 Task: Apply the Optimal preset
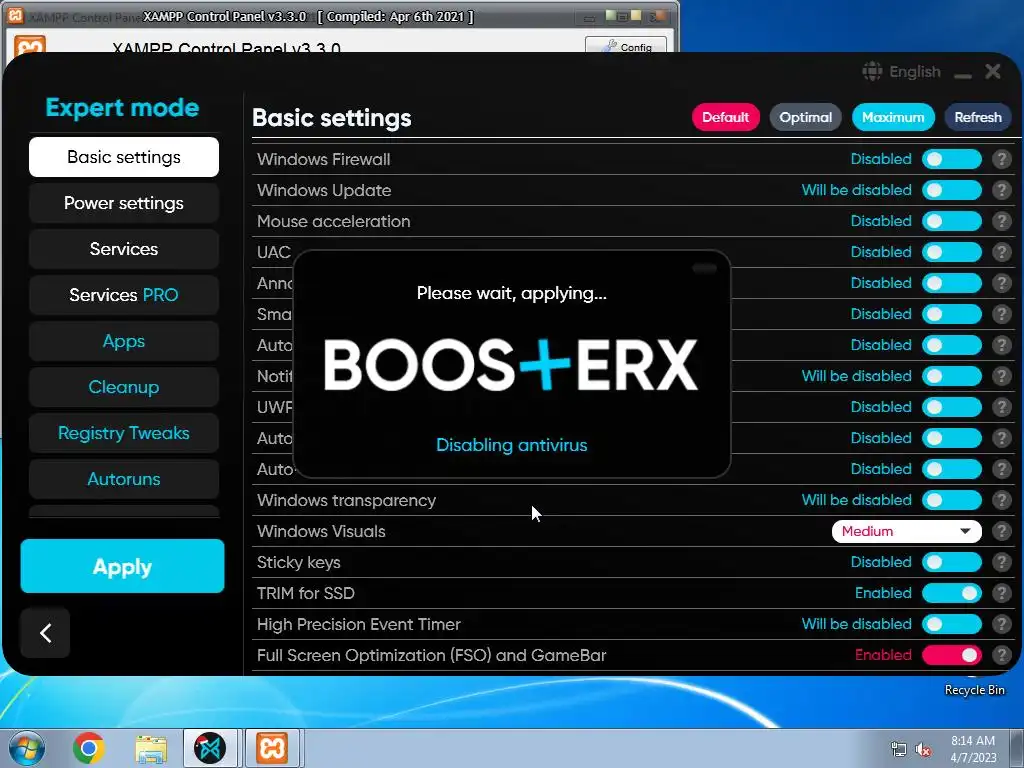(805, 118)
